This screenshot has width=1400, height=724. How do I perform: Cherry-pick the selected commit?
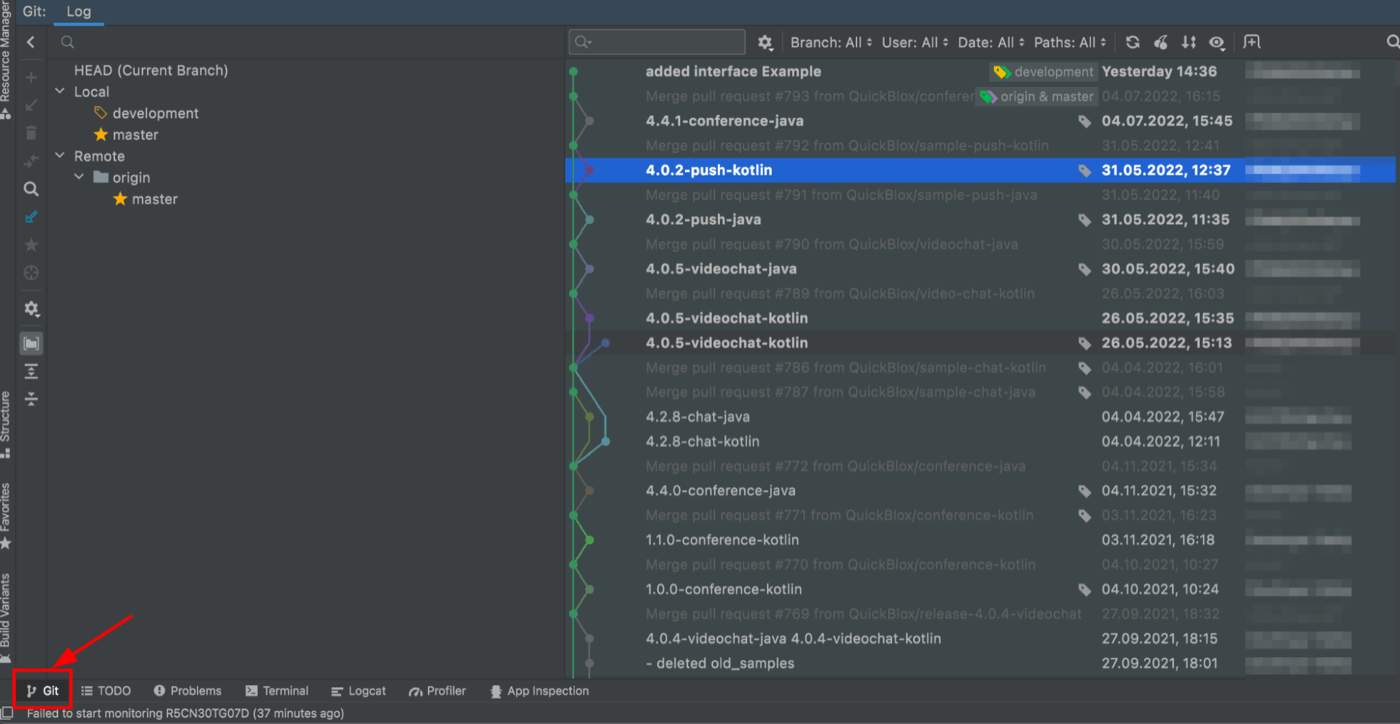coord(1160,42)
